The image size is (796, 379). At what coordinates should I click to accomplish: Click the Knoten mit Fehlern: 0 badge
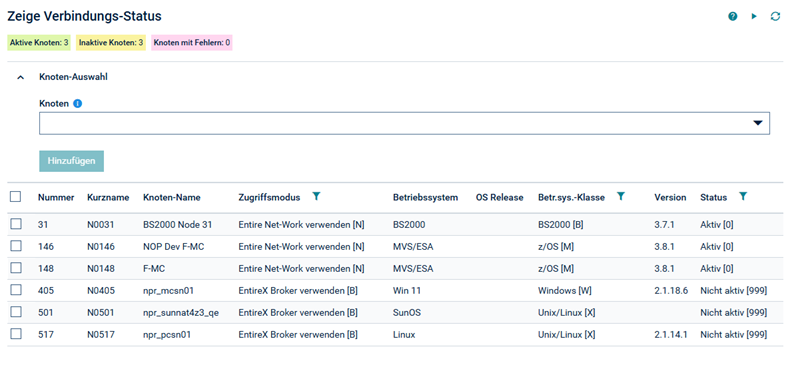(x=192, y=43)
